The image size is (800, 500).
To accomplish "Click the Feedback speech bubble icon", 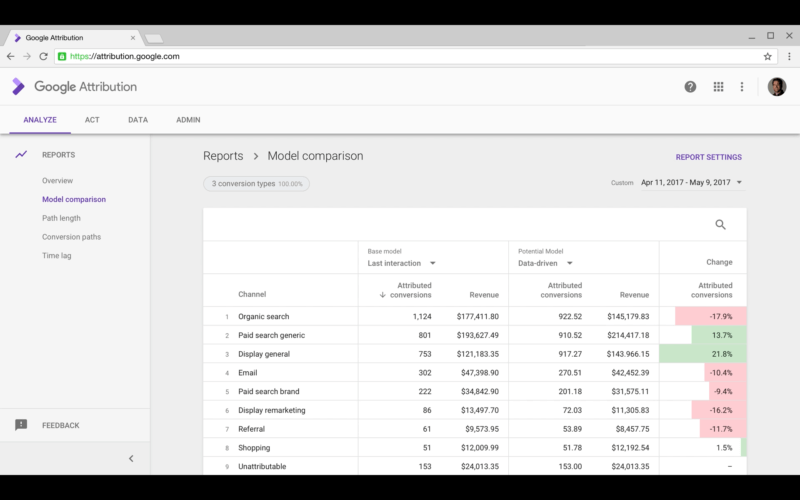I will (x=21, y=425).
